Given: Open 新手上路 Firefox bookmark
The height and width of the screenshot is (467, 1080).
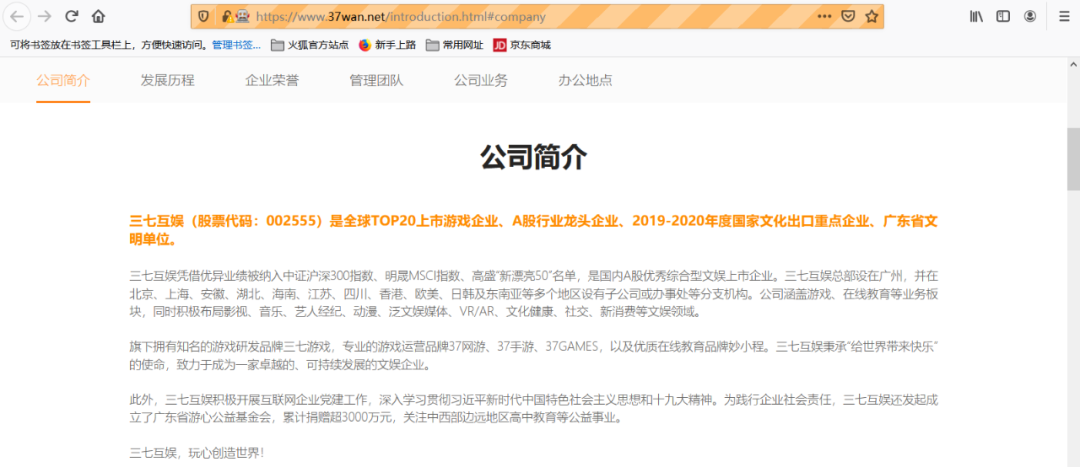Looking at the screenshot, I should (x=387, y=45).
